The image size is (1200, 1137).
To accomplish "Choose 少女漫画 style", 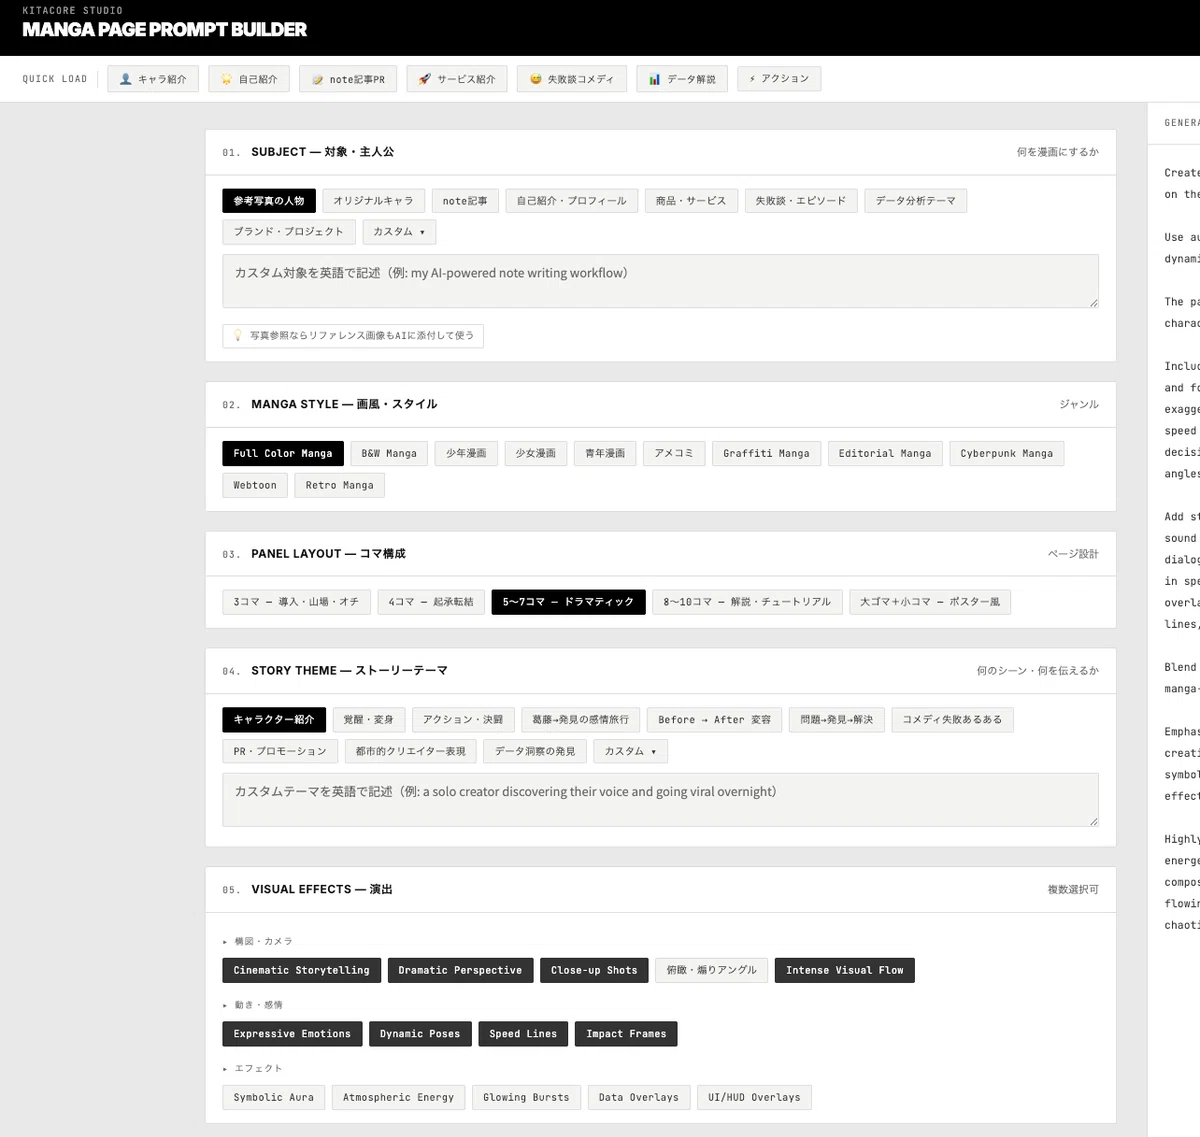I will (x=536, y=454).
